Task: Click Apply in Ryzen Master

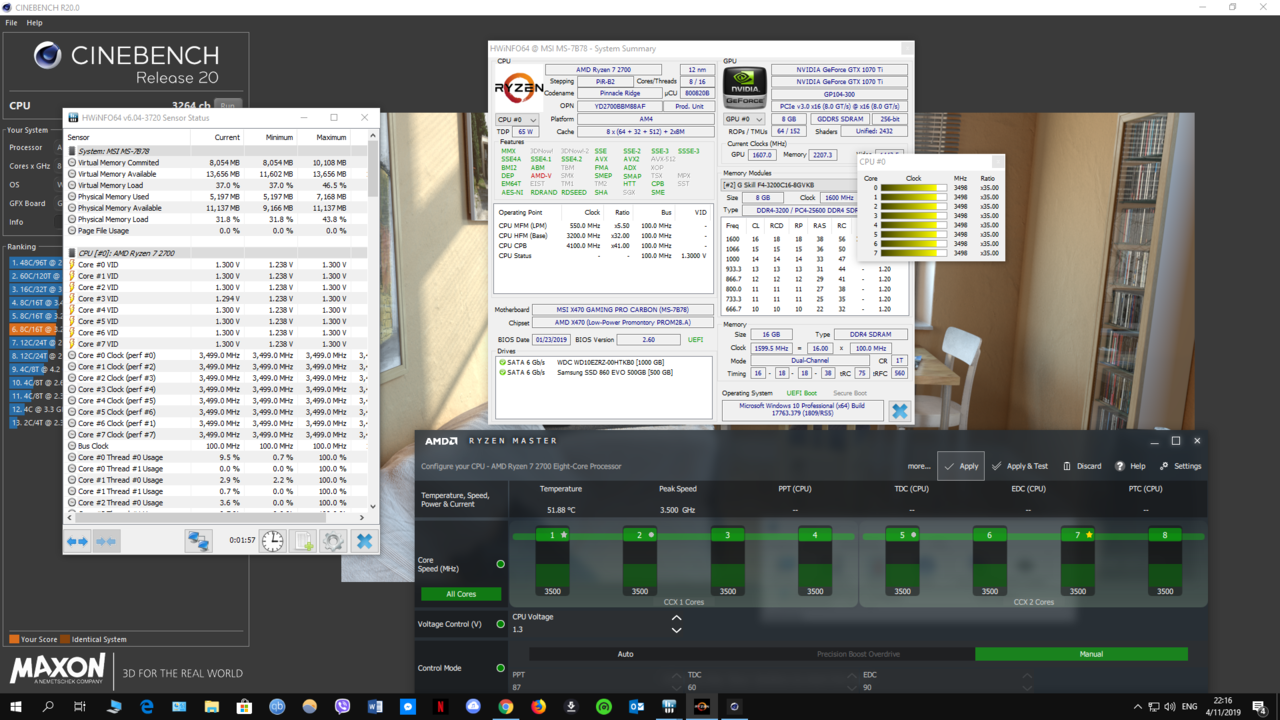Action: tap(960, 466)
